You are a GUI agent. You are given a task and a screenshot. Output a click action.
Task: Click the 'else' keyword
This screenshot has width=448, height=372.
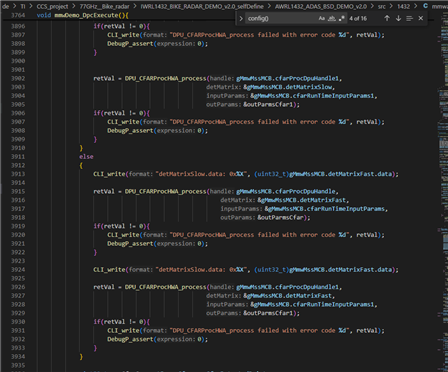[x=86, y=157]
